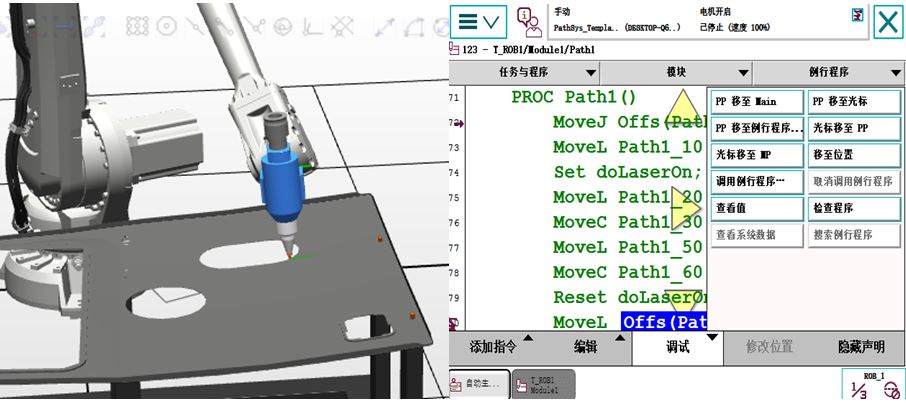This screenshot has height=403, width=906.
Task: Expand the 编辑 menu
Action: (586, 347)
